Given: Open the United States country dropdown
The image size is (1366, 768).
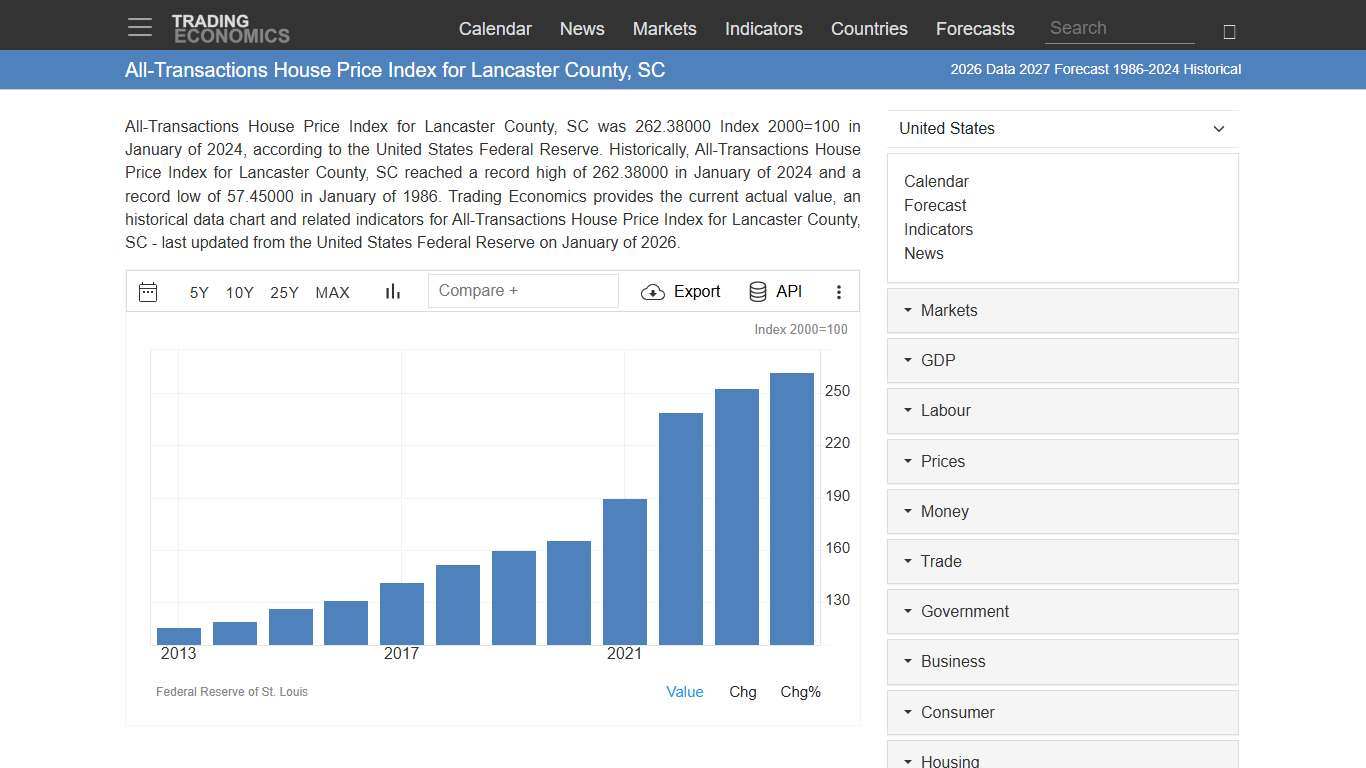Looking at the screenshot, I should coord(1062,128).
